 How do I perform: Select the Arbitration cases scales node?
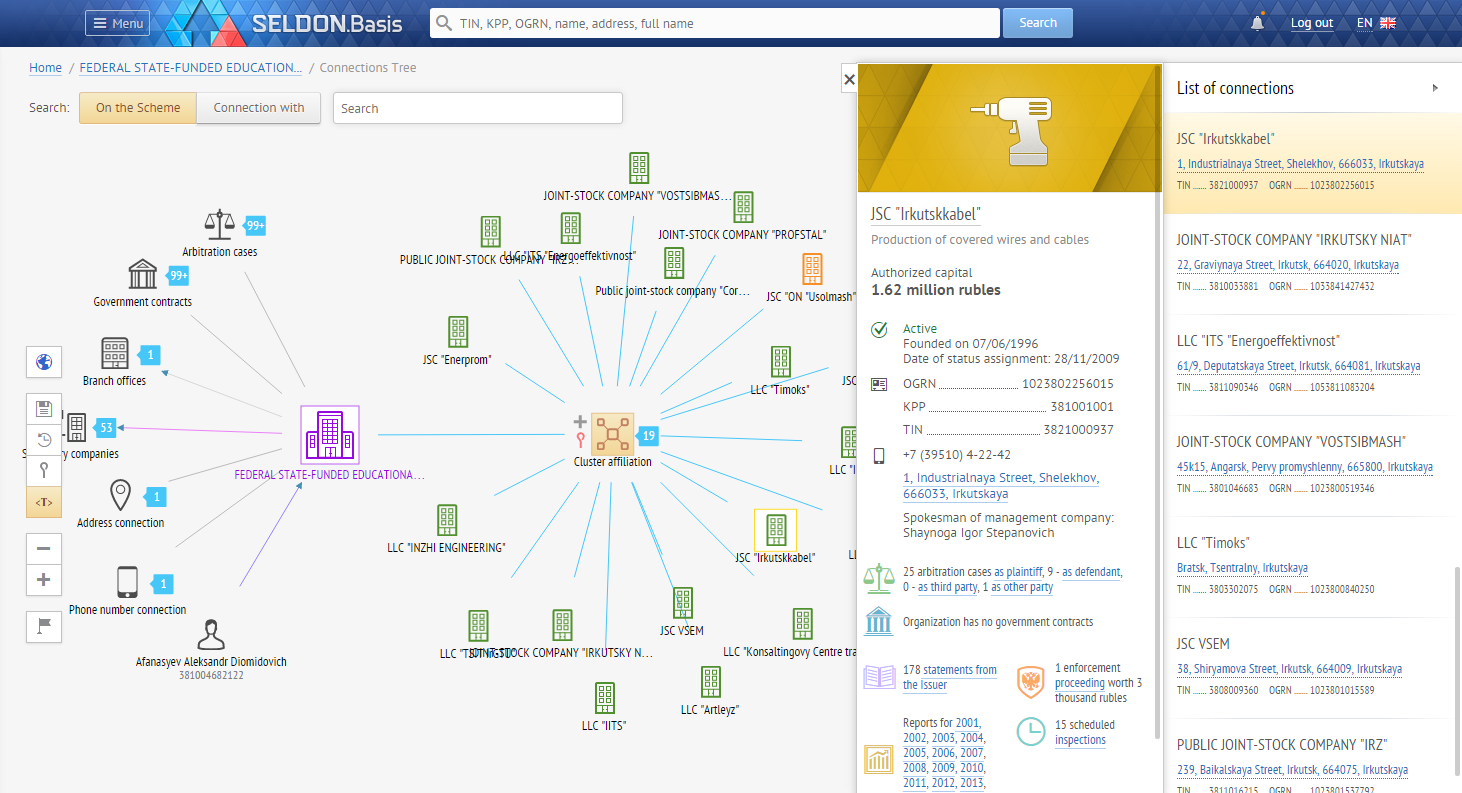tap(219, 226)
